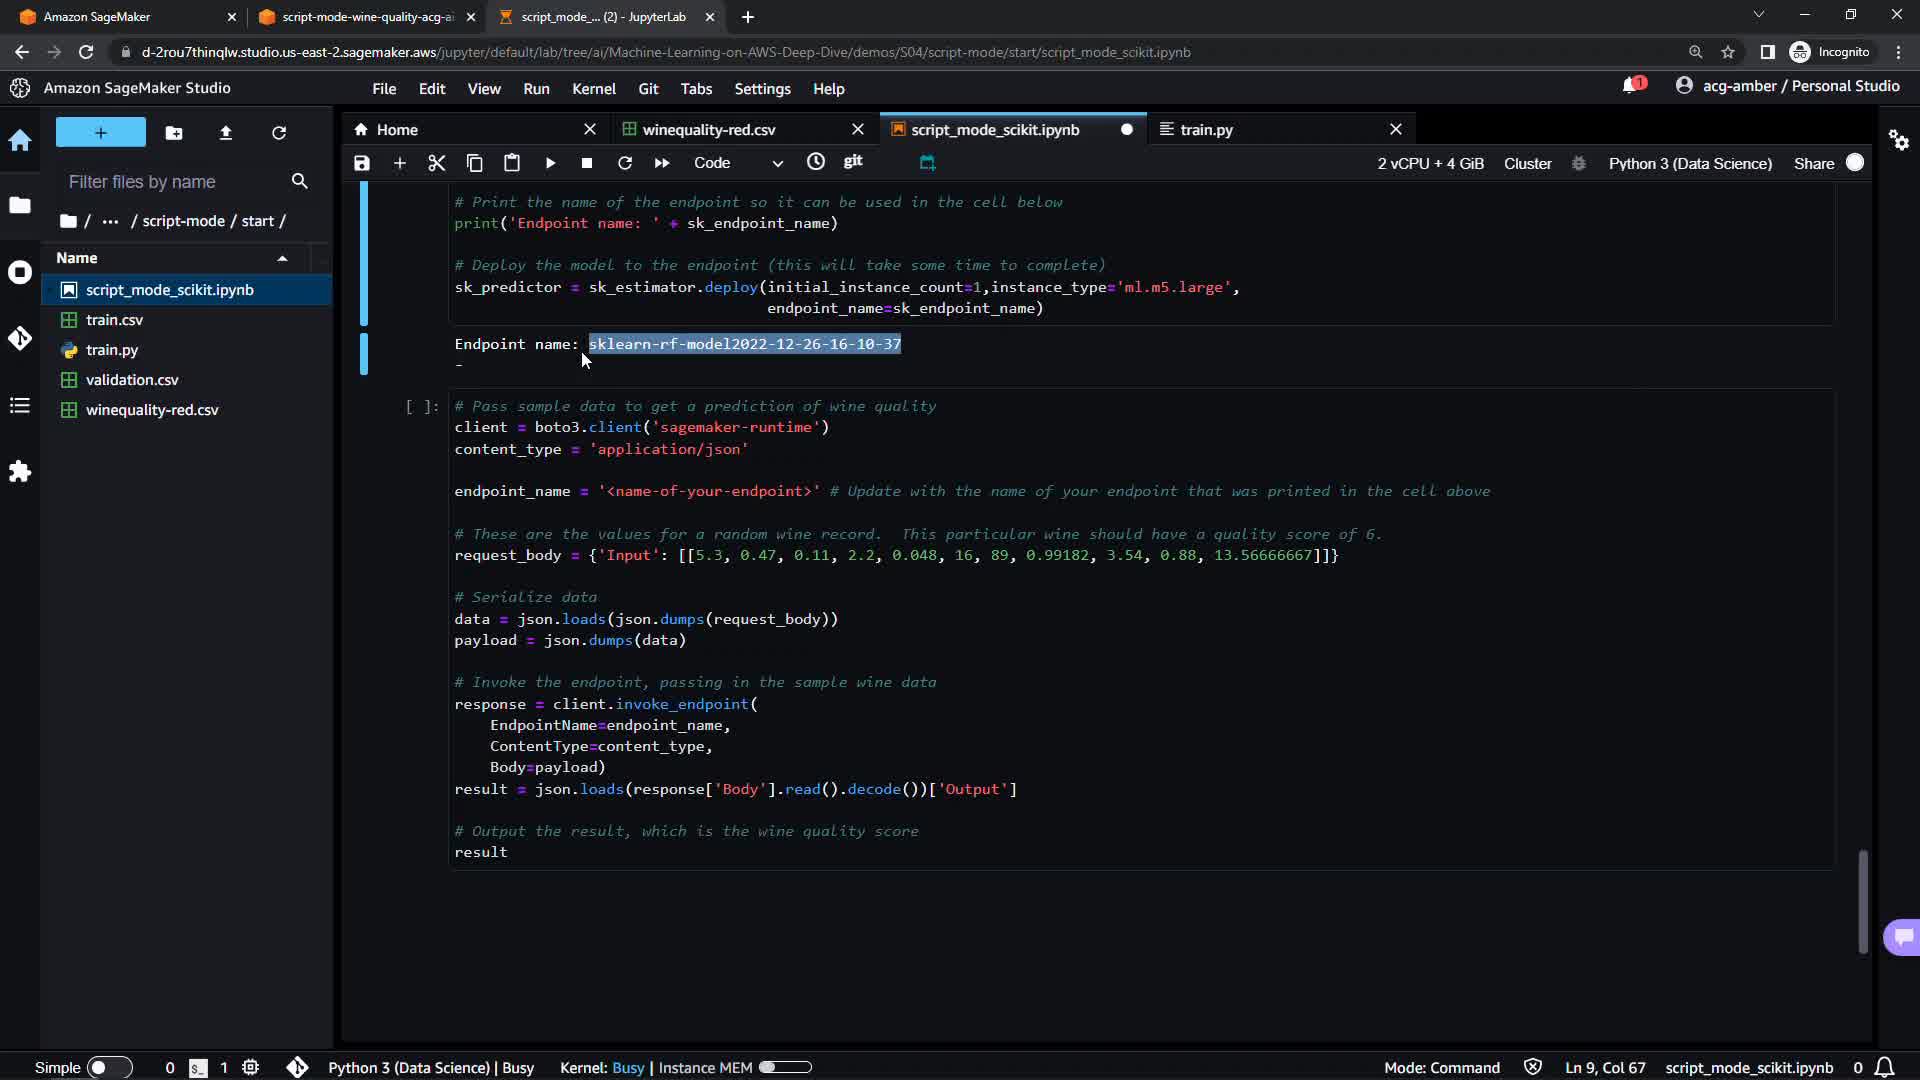Toggle the Share switch
The width and height of the screenshot is (1920, 1080).
[x=1854, y=163]
